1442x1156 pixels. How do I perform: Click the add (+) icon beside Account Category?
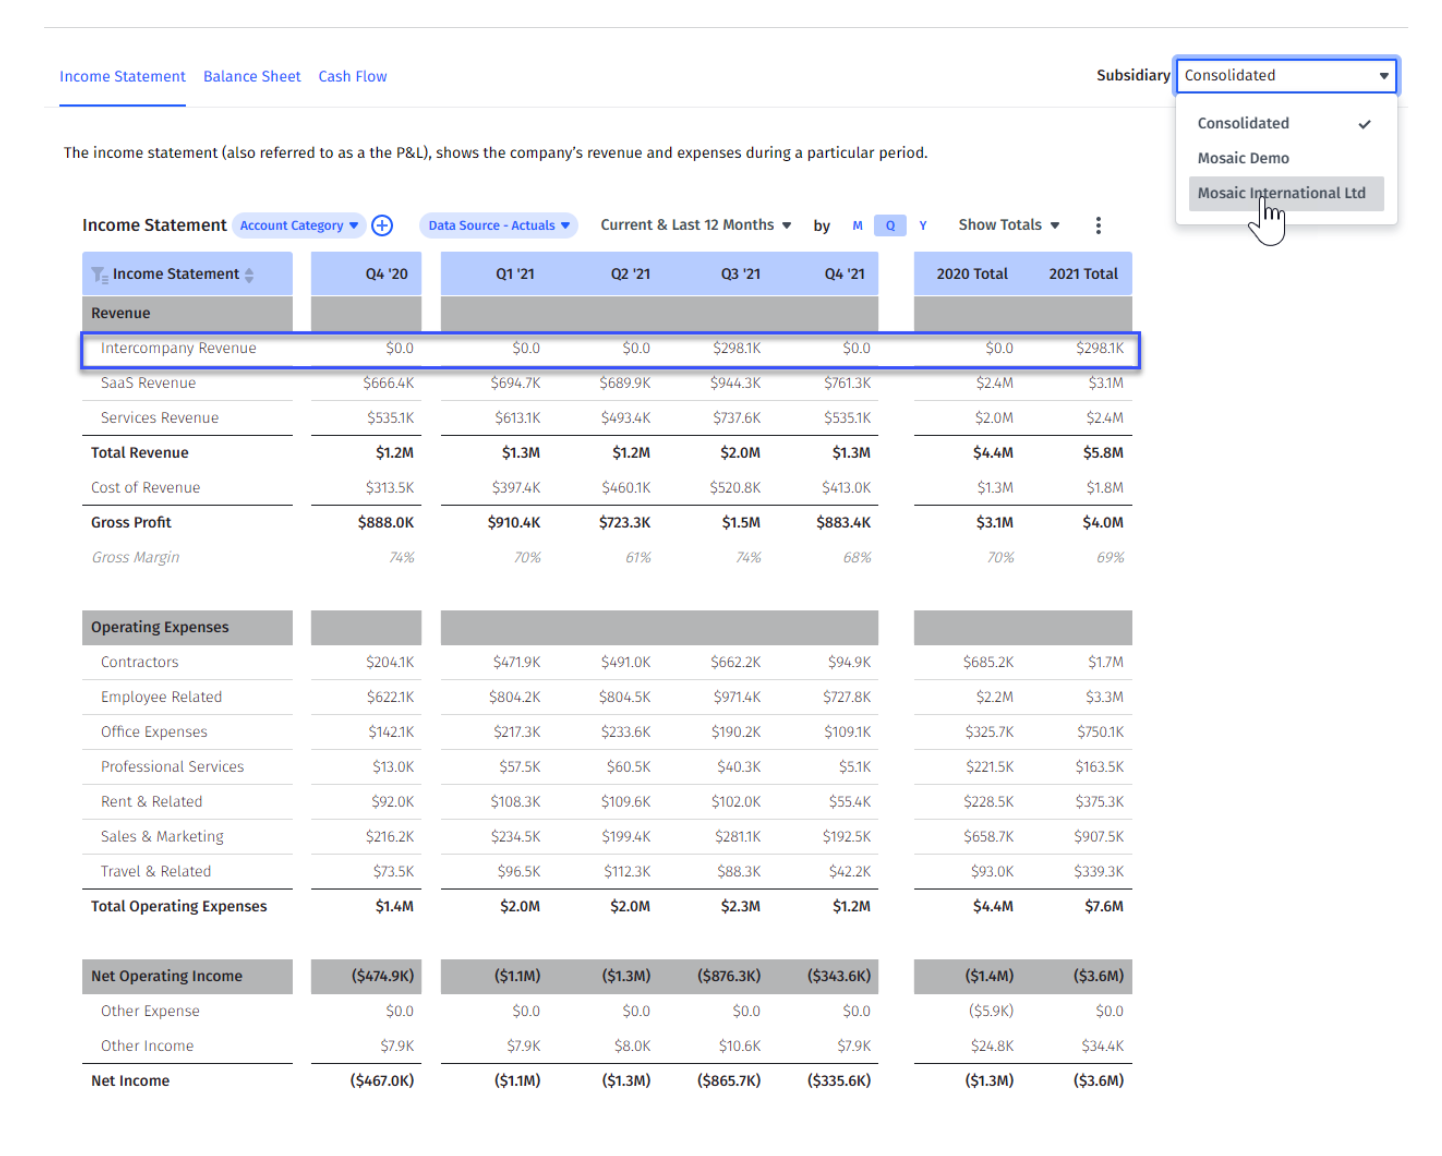tap(382, 225)
